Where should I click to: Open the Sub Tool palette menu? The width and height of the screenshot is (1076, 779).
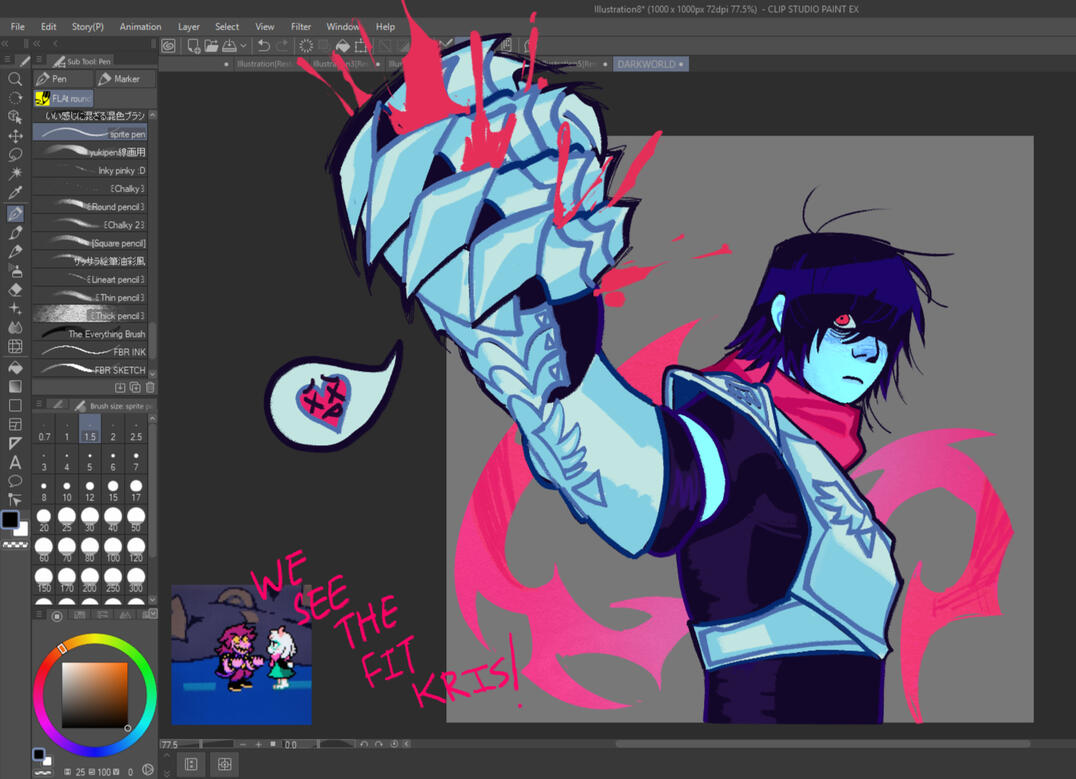[x=39, y=60]
